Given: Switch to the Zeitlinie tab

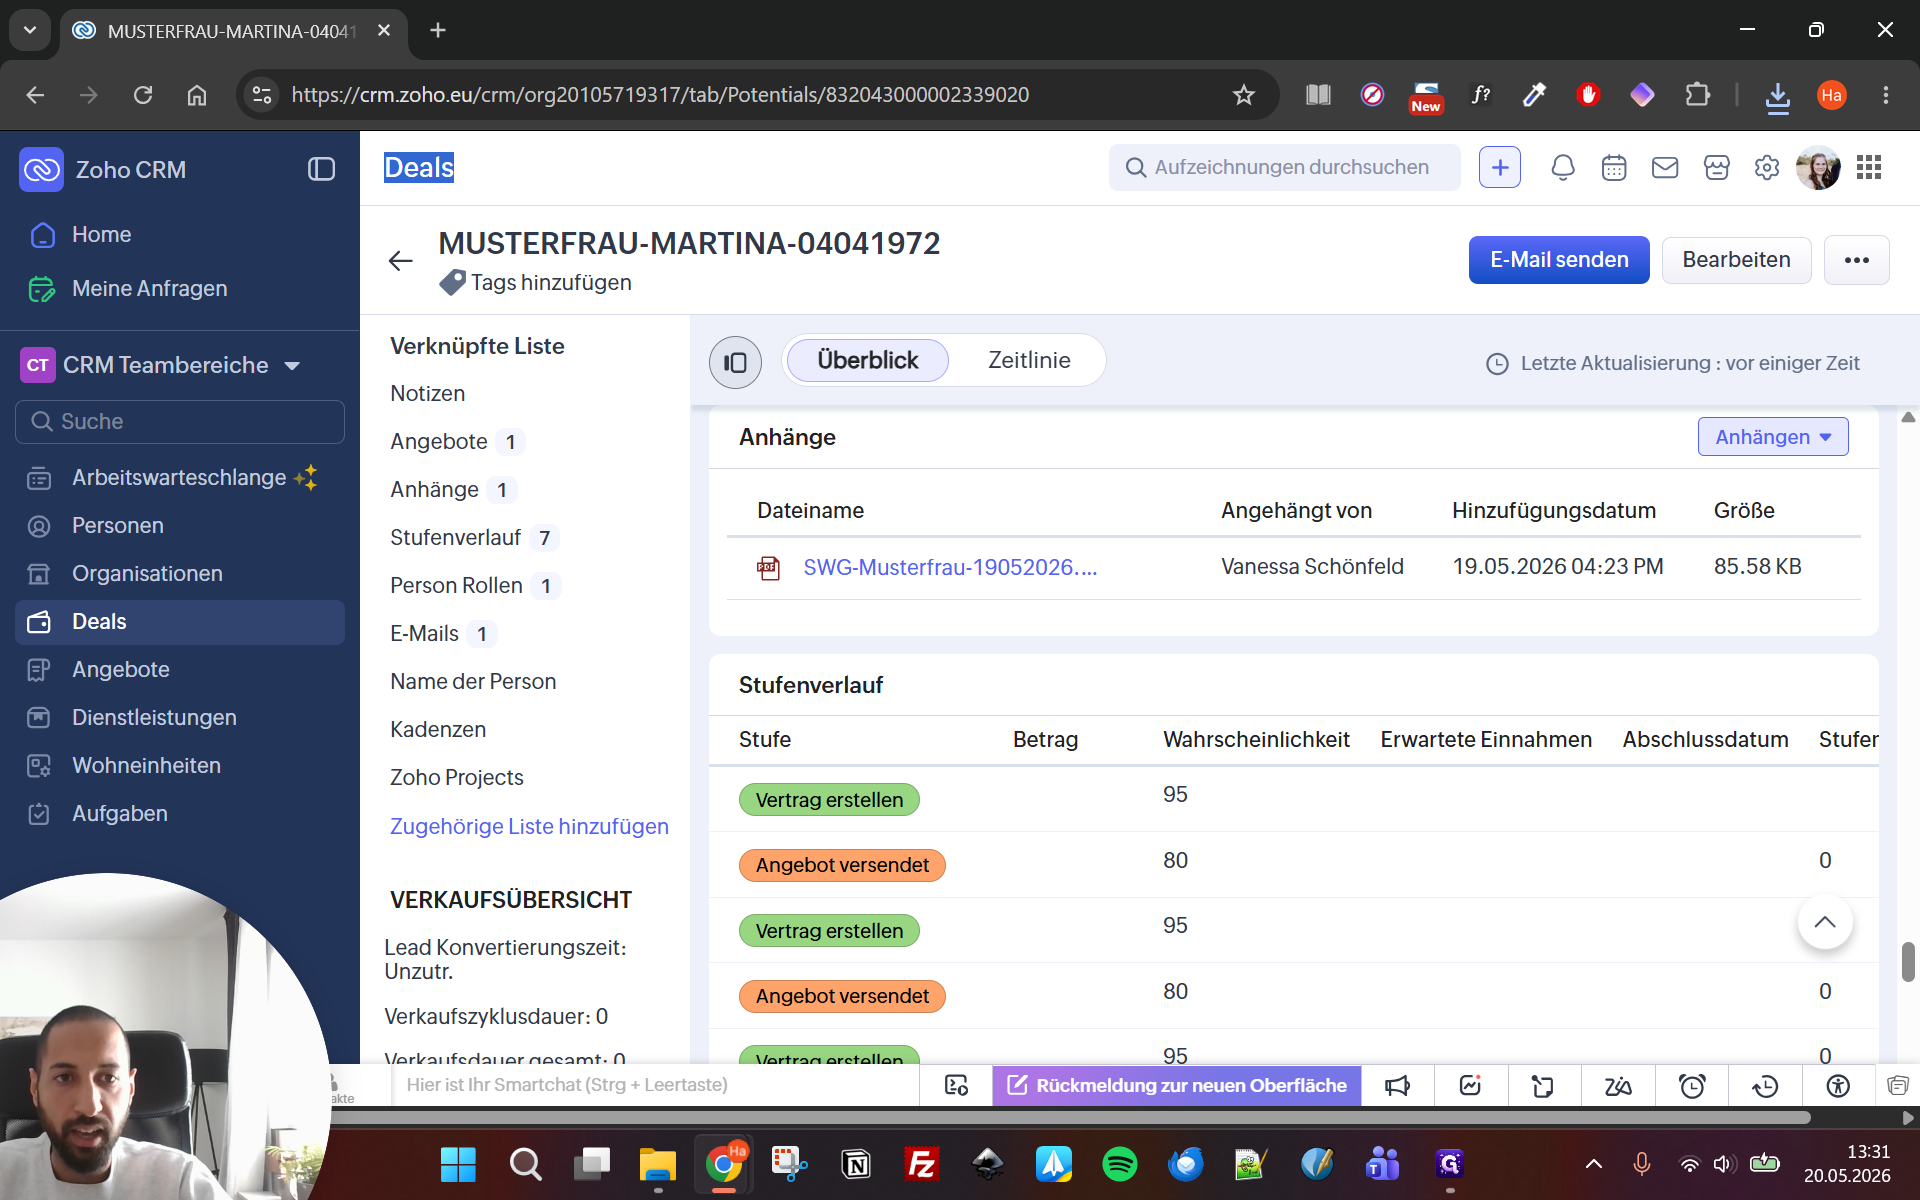Looking at the screenshot, I should [1029, 360].
